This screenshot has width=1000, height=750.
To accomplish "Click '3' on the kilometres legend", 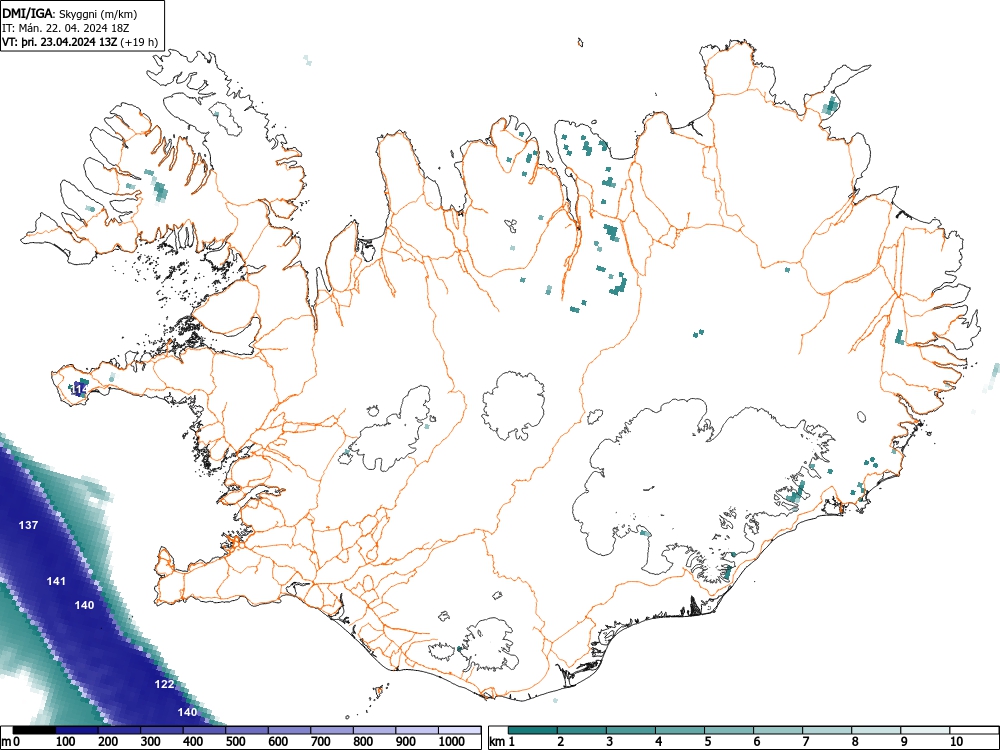I will pyautogui.click(x=609, y=742).
